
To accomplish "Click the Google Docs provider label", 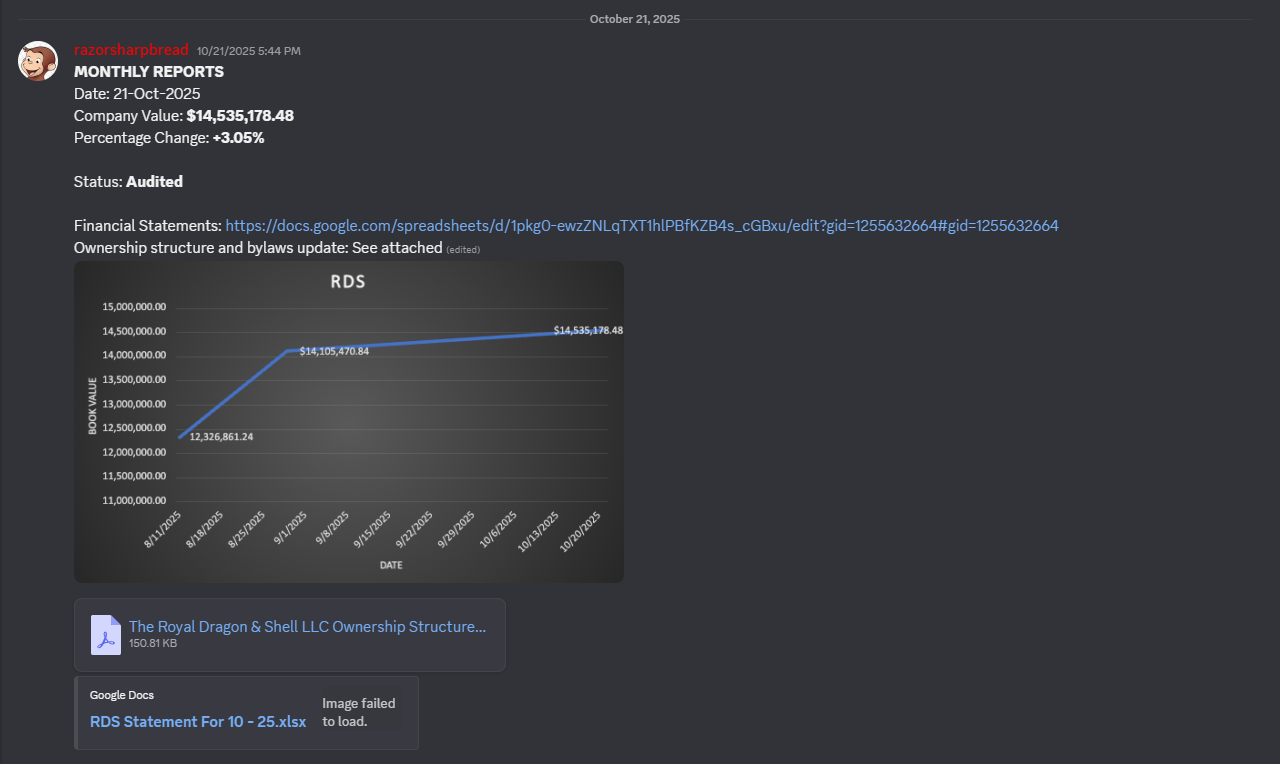I will (121, 695).
